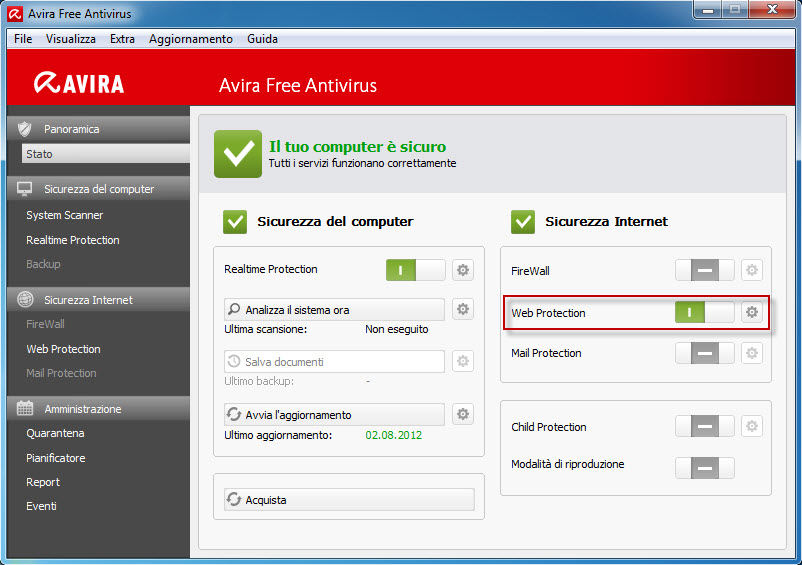Screen dimensions: 802x565
Task: Toggle the FireWall switch
Action: 705,270
